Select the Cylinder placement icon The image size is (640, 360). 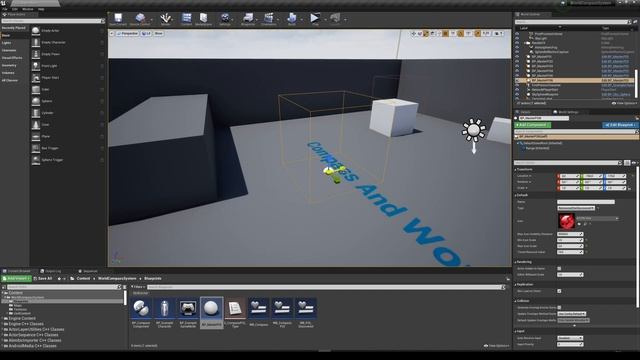[x=36, y=113]
